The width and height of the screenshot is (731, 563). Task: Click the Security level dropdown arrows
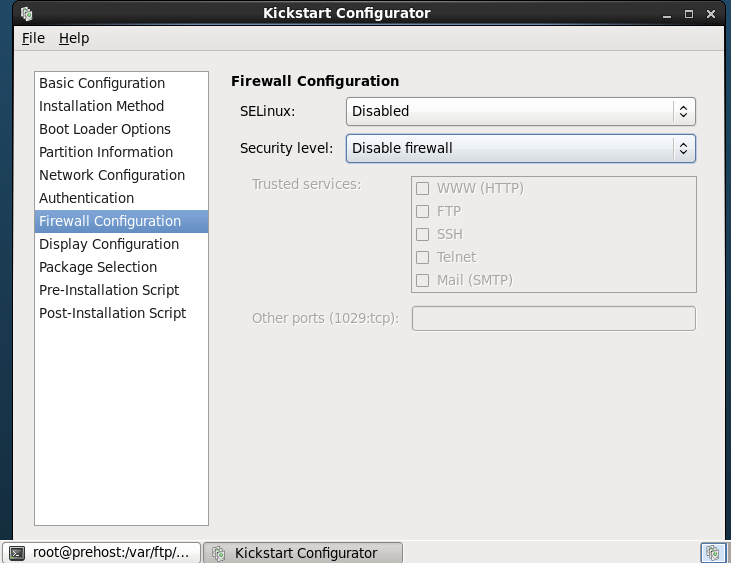(683, 148)
